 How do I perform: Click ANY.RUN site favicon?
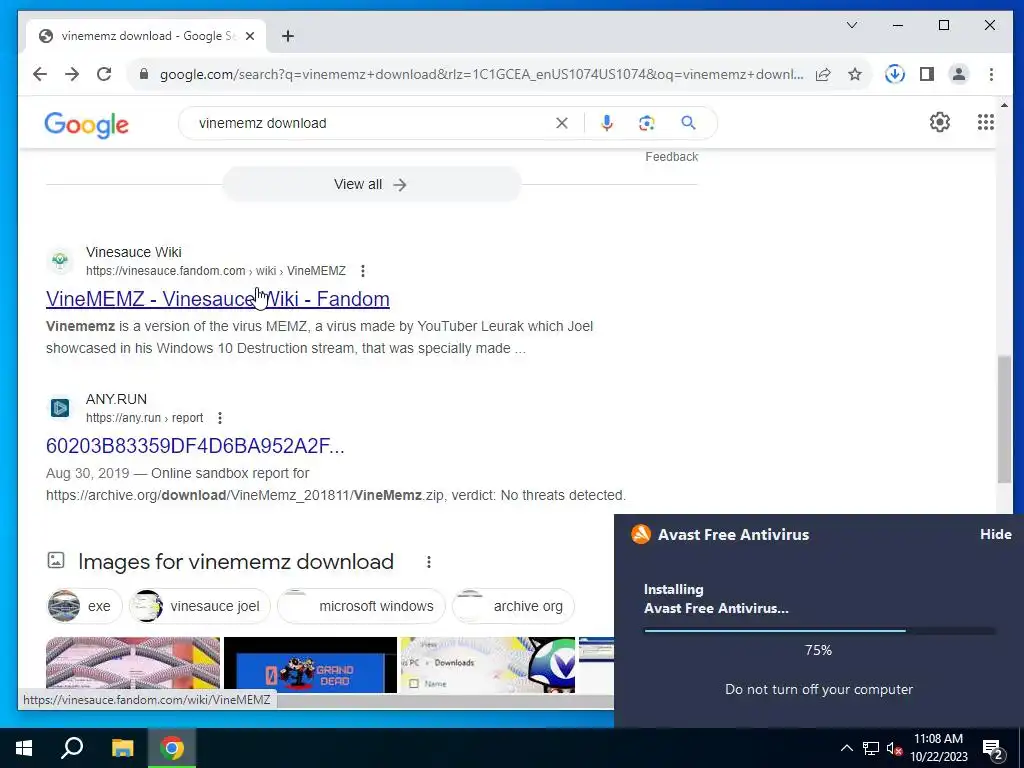click(60, 408)
